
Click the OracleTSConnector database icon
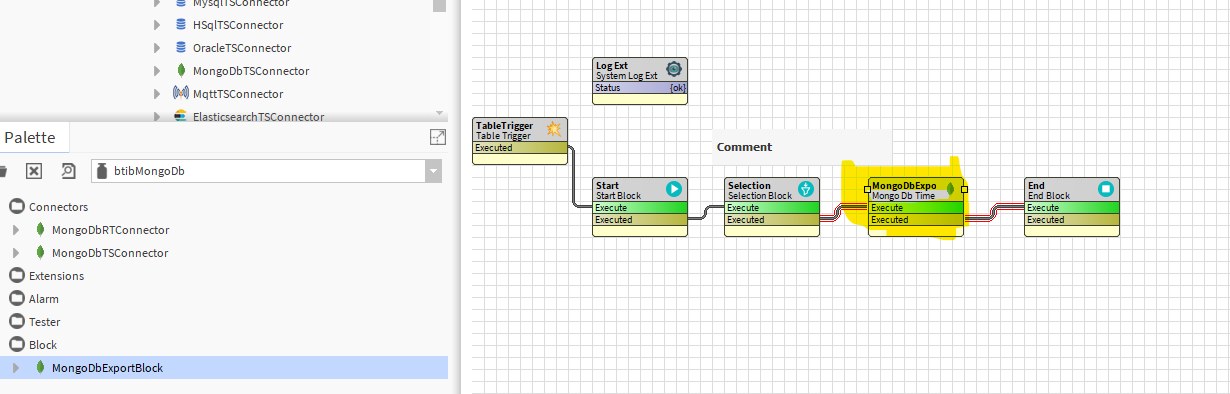180,48
